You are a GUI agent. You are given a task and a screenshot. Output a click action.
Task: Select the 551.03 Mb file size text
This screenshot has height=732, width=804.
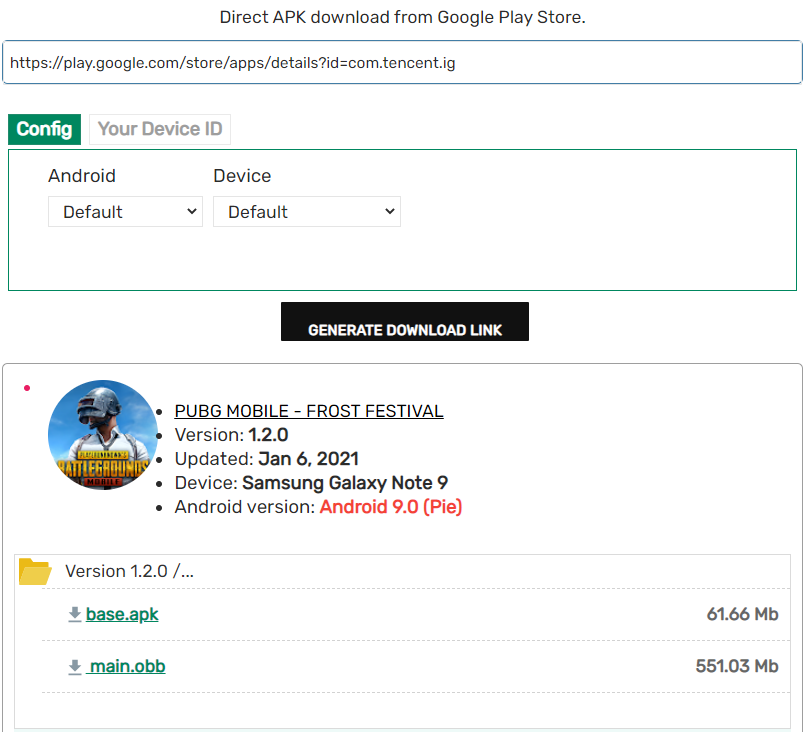click(737, 666)
